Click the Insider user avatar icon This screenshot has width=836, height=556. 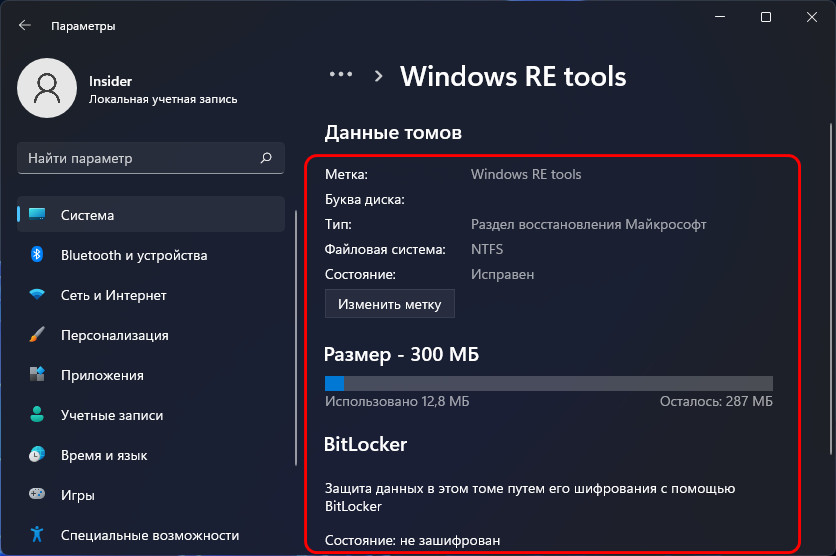(47, 88)
